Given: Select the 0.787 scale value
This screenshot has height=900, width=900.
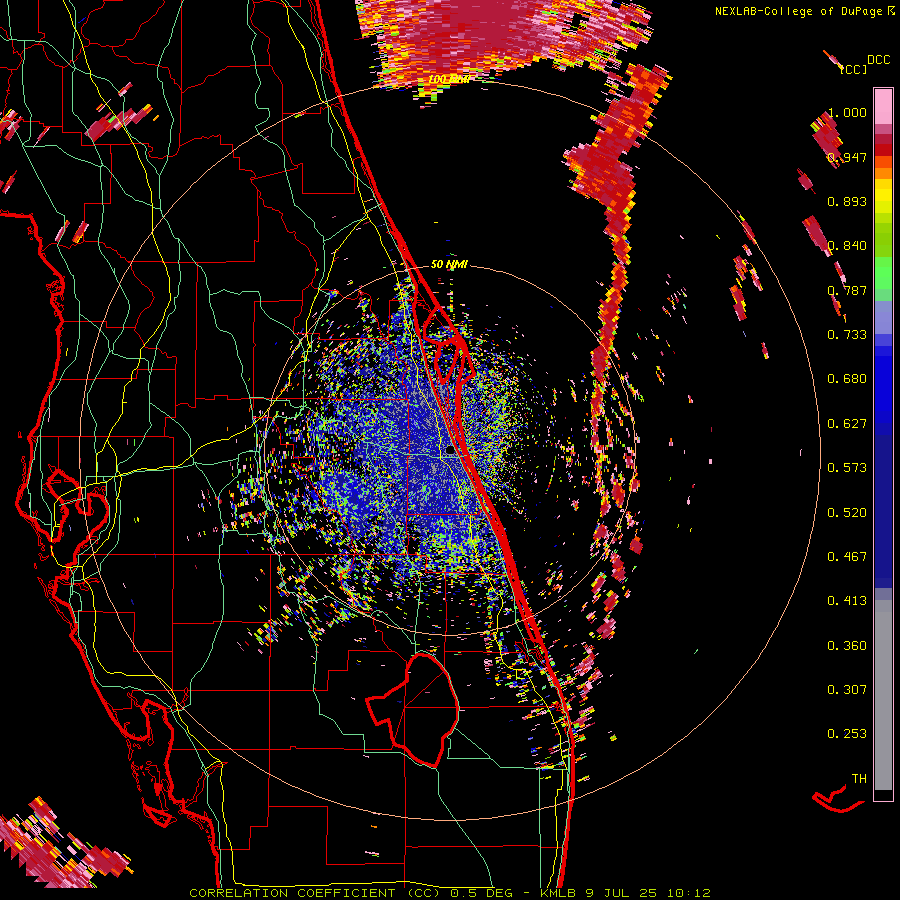Looking at the screenshot, I should pyautogui.click(x=847, y=290).
